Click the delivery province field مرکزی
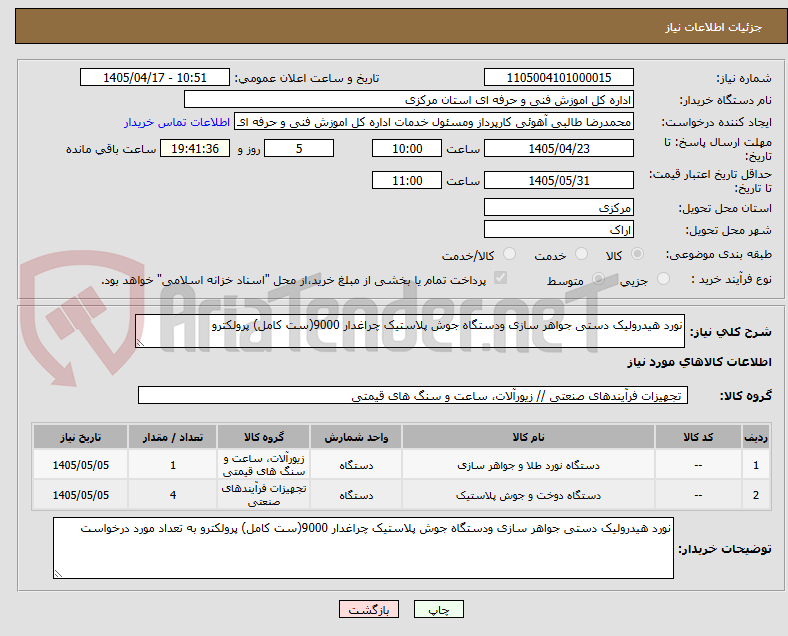The width and height of the screenshot is (788, 636). [558, 207]
